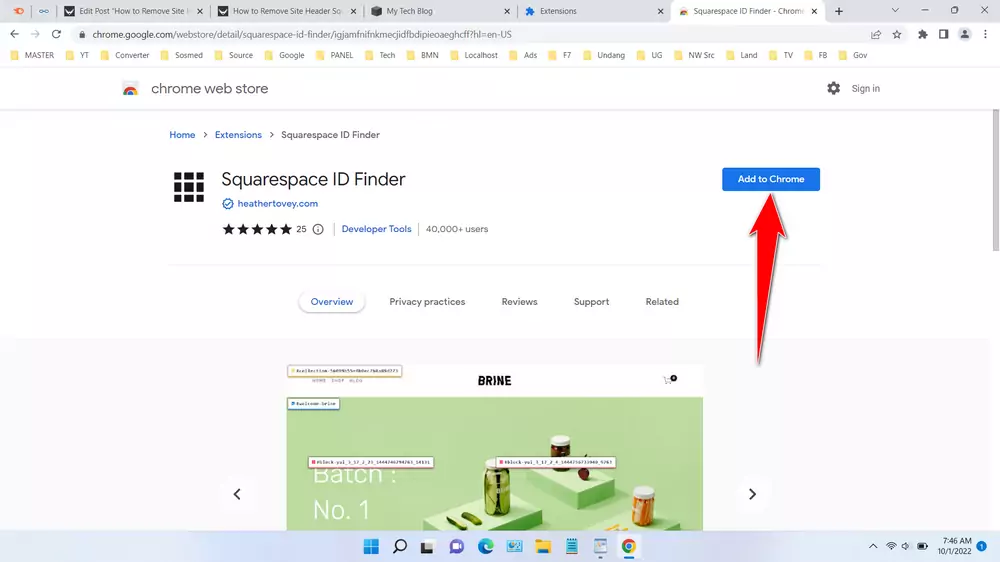Click the rating info icon beside 25
The height and width of the screenshot is (562, 1000).
click(x=318, y=229)
